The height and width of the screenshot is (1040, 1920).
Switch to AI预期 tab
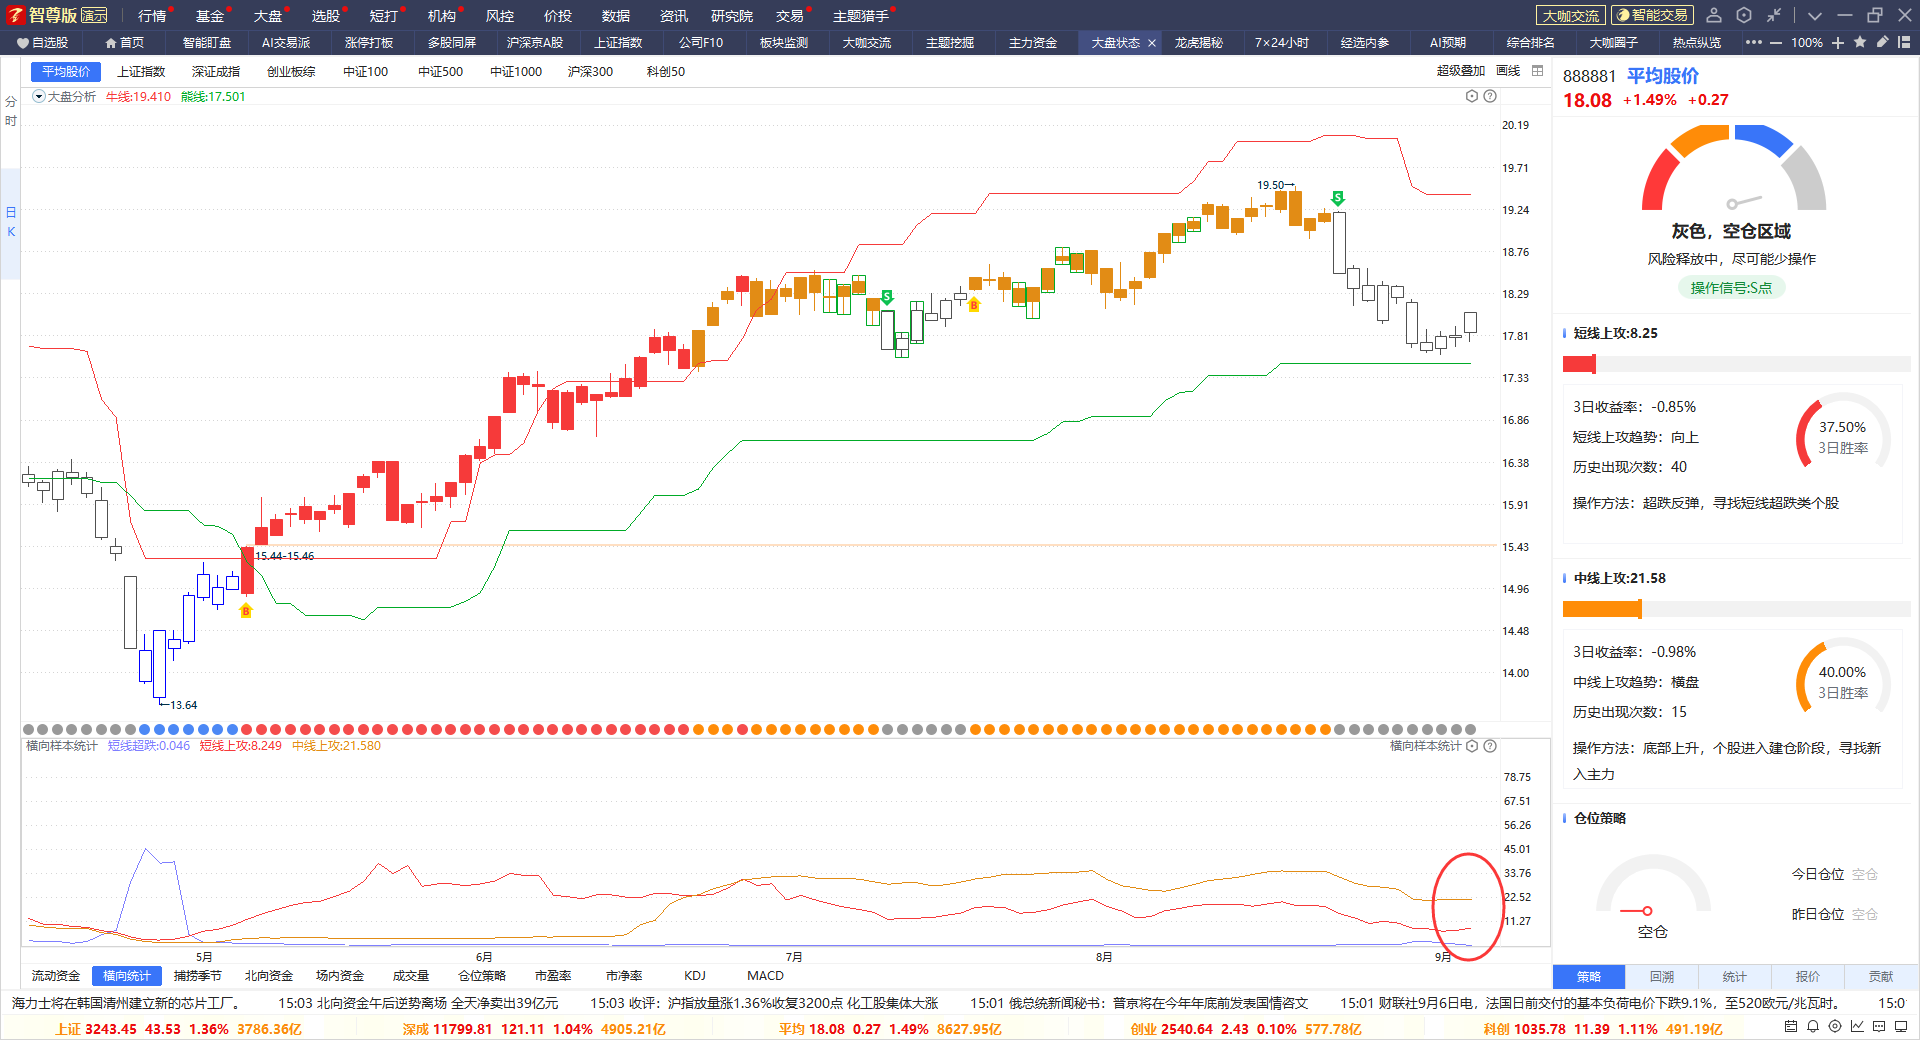click(1448, 43)
